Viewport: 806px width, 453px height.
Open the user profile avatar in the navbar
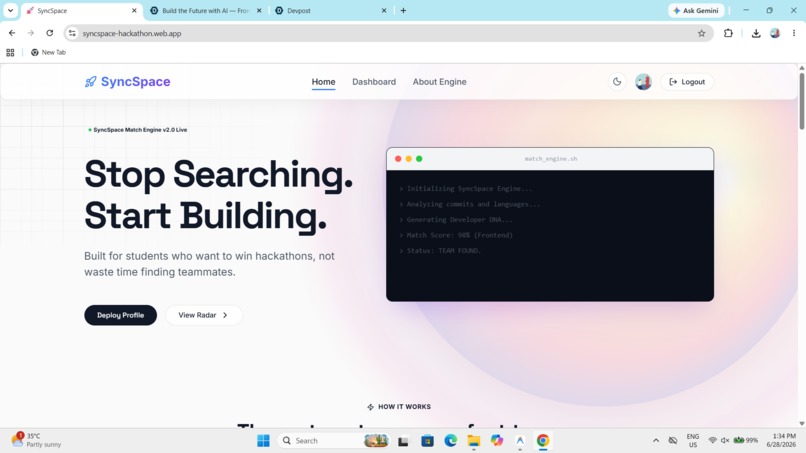[643, 82]
